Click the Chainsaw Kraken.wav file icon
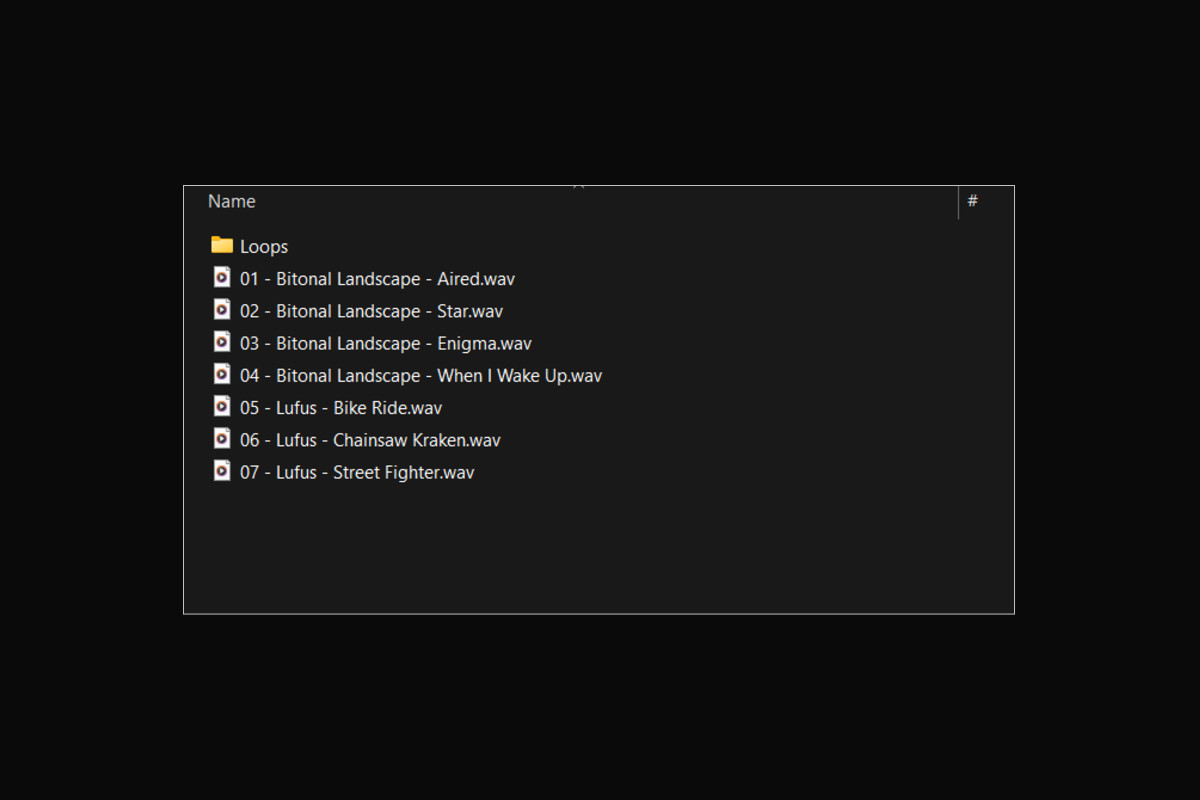Image resolution: width=1200 pixels, height=800 pixels. 222,438
